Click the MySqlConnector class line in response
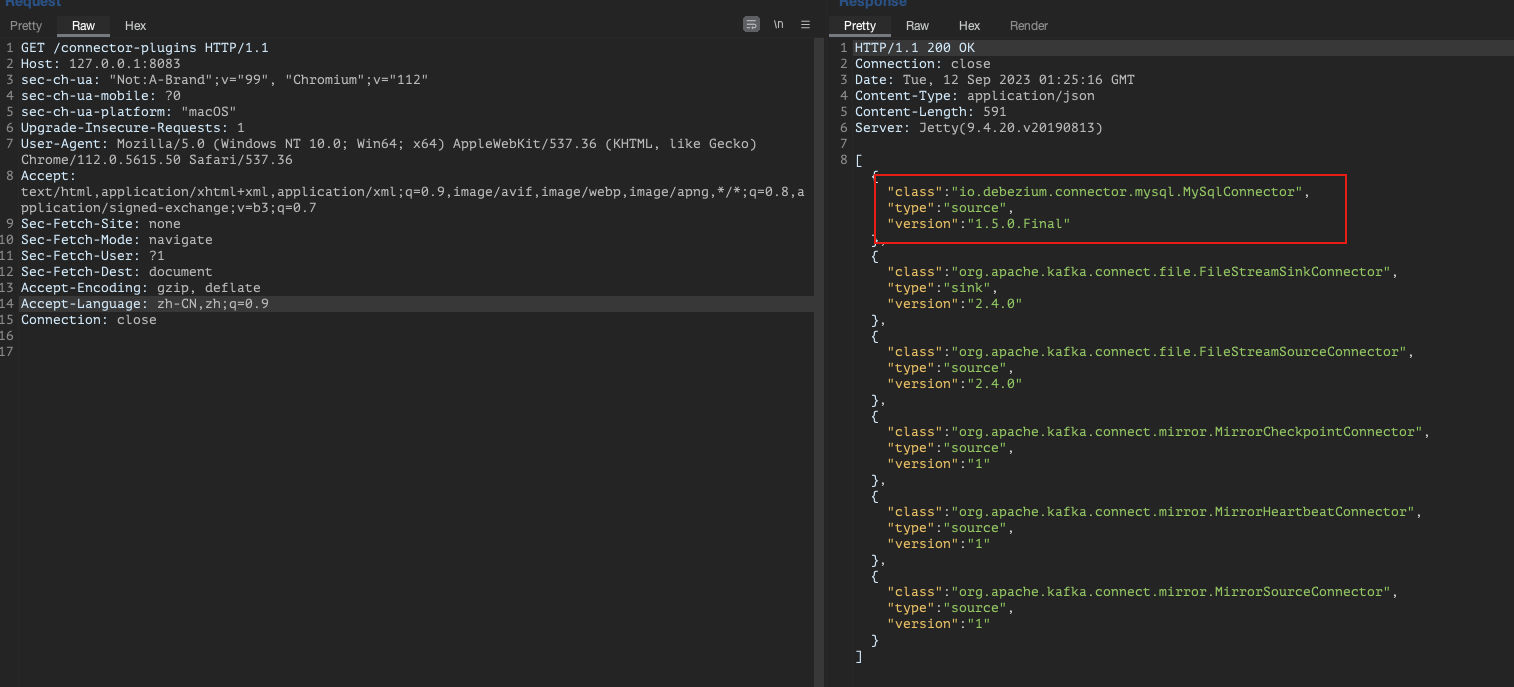 point(1098,192)
